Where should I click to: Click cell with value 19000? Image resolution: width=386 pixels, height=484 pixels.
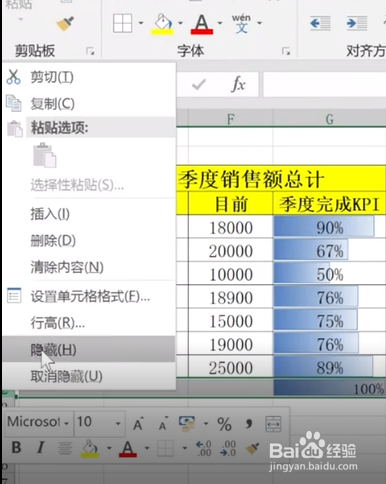click(230, 344)
